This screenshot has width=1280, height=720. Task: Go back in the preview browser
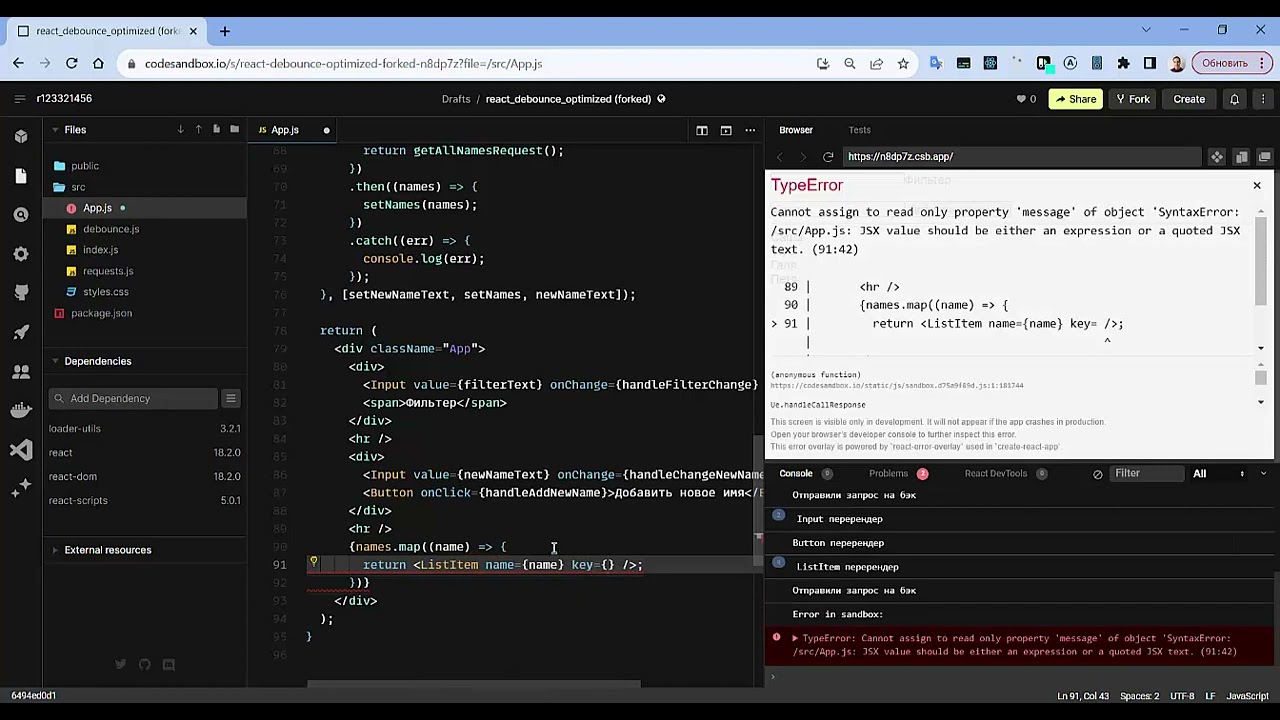coord(780,157)
